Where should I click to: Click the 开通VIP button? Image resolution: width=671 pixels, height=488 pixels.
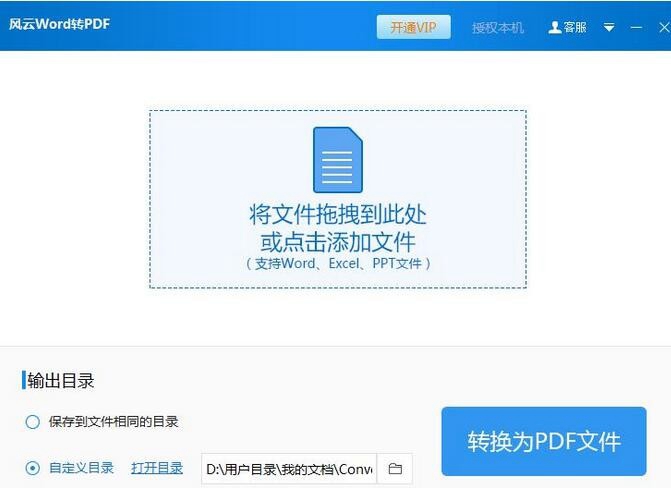pyautogui.click(x=413, y=27)
